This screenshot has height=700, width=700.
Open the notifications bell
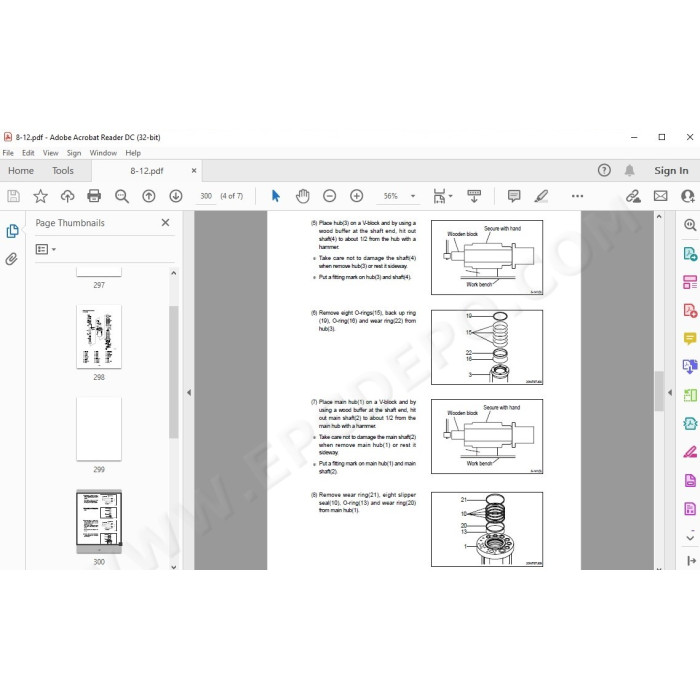point(629,170)
